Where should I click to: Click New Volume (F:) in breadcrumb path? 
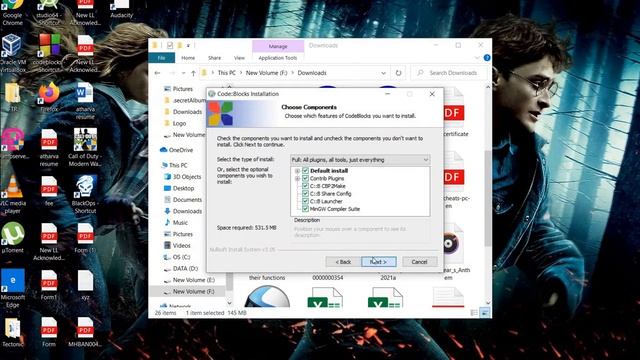point(267,73)
